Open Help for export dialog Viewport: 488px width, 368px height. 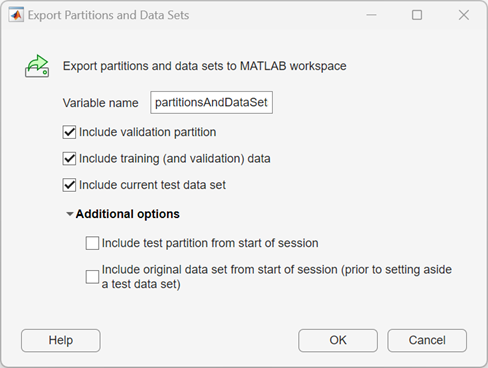(61, 340)
